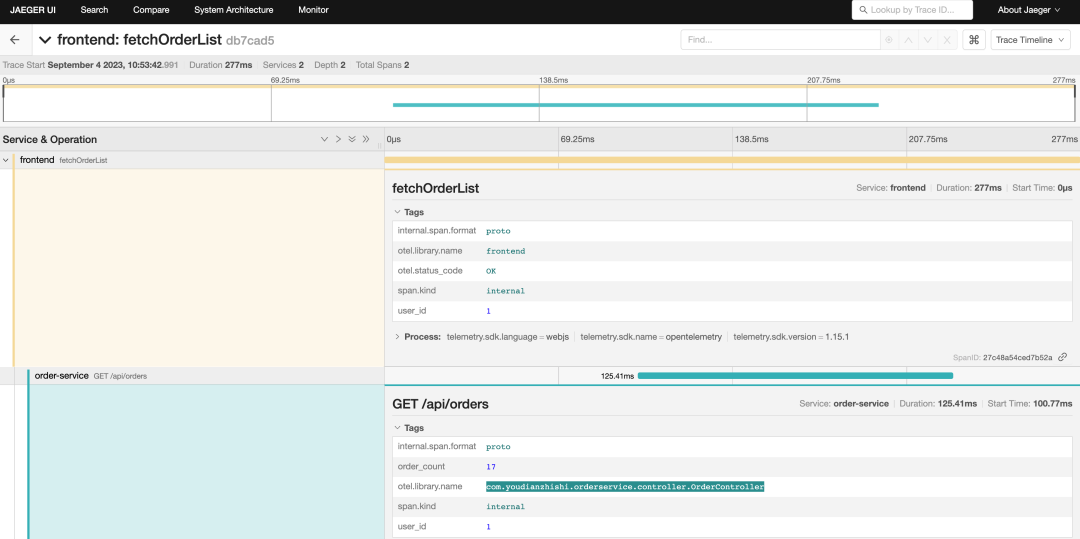Go to previous search result up arrow
Image resolution: width=1080 pixels, height=539 pixels.
[x=908, y=40]
